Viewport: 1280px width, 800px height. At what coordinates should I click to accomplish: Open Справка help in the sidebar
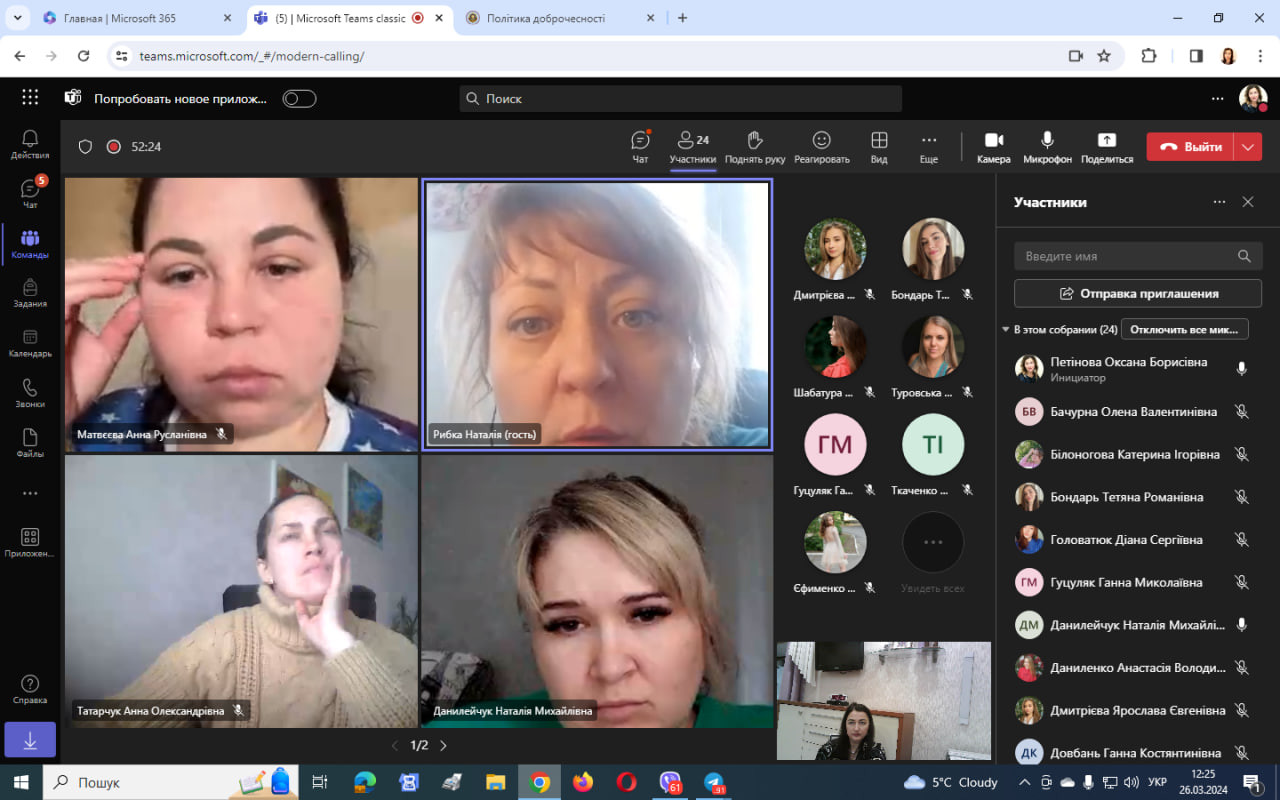point(30,689)
